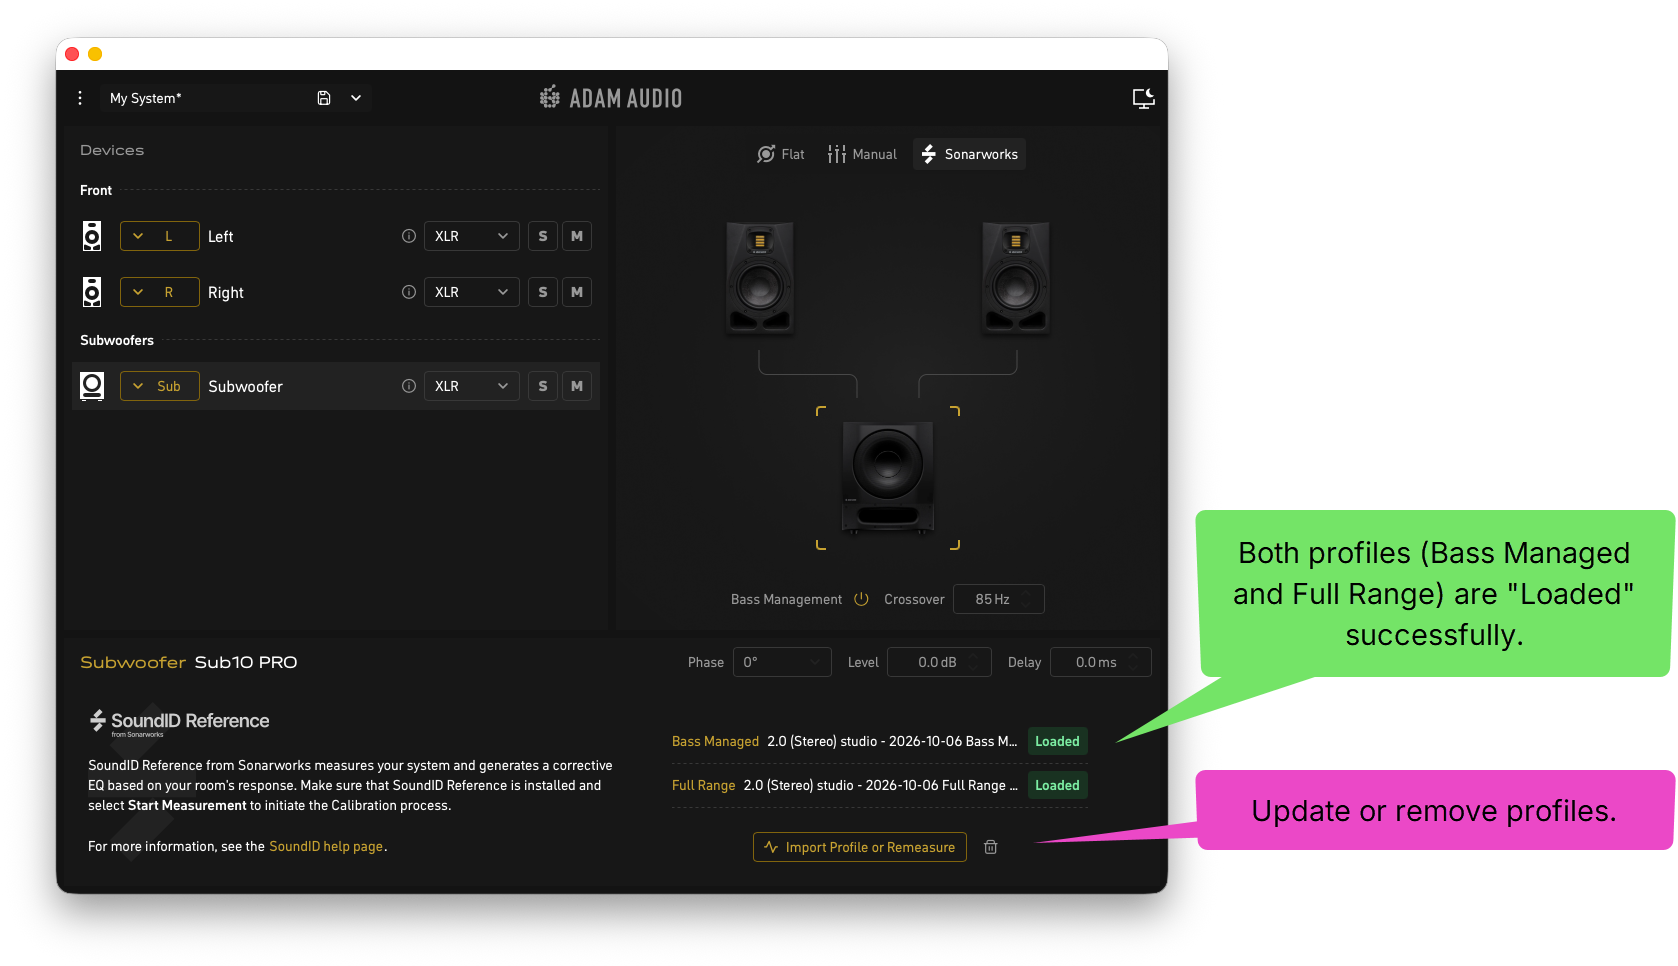Delete the loaded SoundID profiles (trash icon)
Screen dimensions: 1678x966
coord(991,847)
